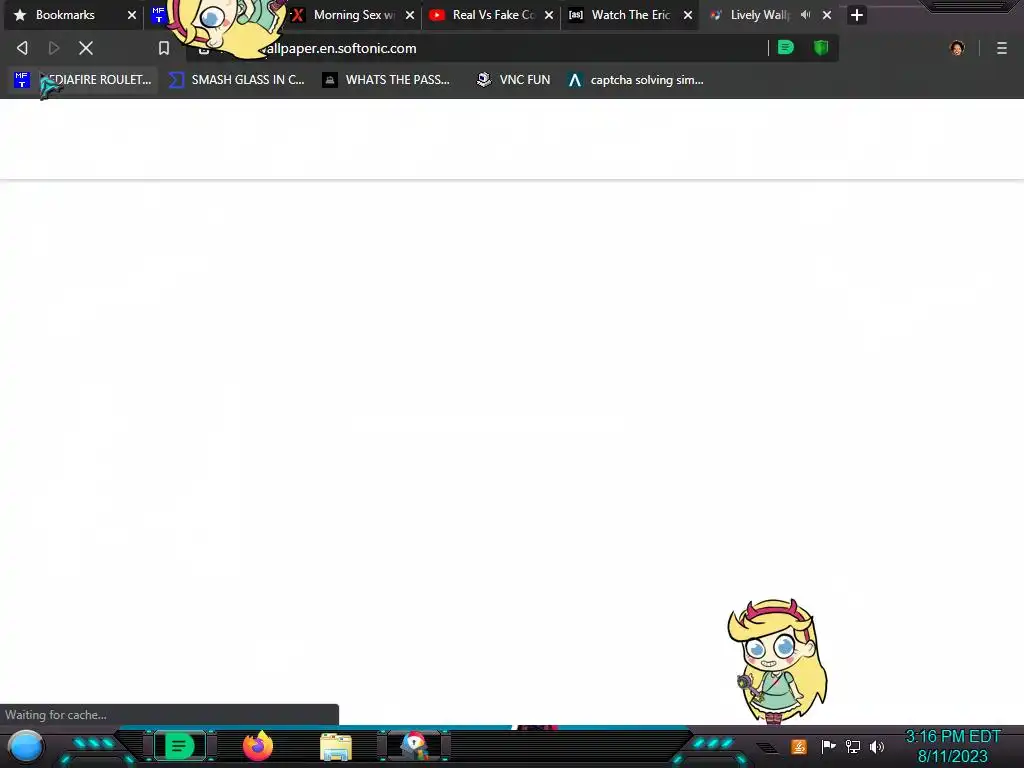Viewport: 1024px width, 768px height.
Task: Close the Real Vs Fake Co tab
Action: coord(549,15)
